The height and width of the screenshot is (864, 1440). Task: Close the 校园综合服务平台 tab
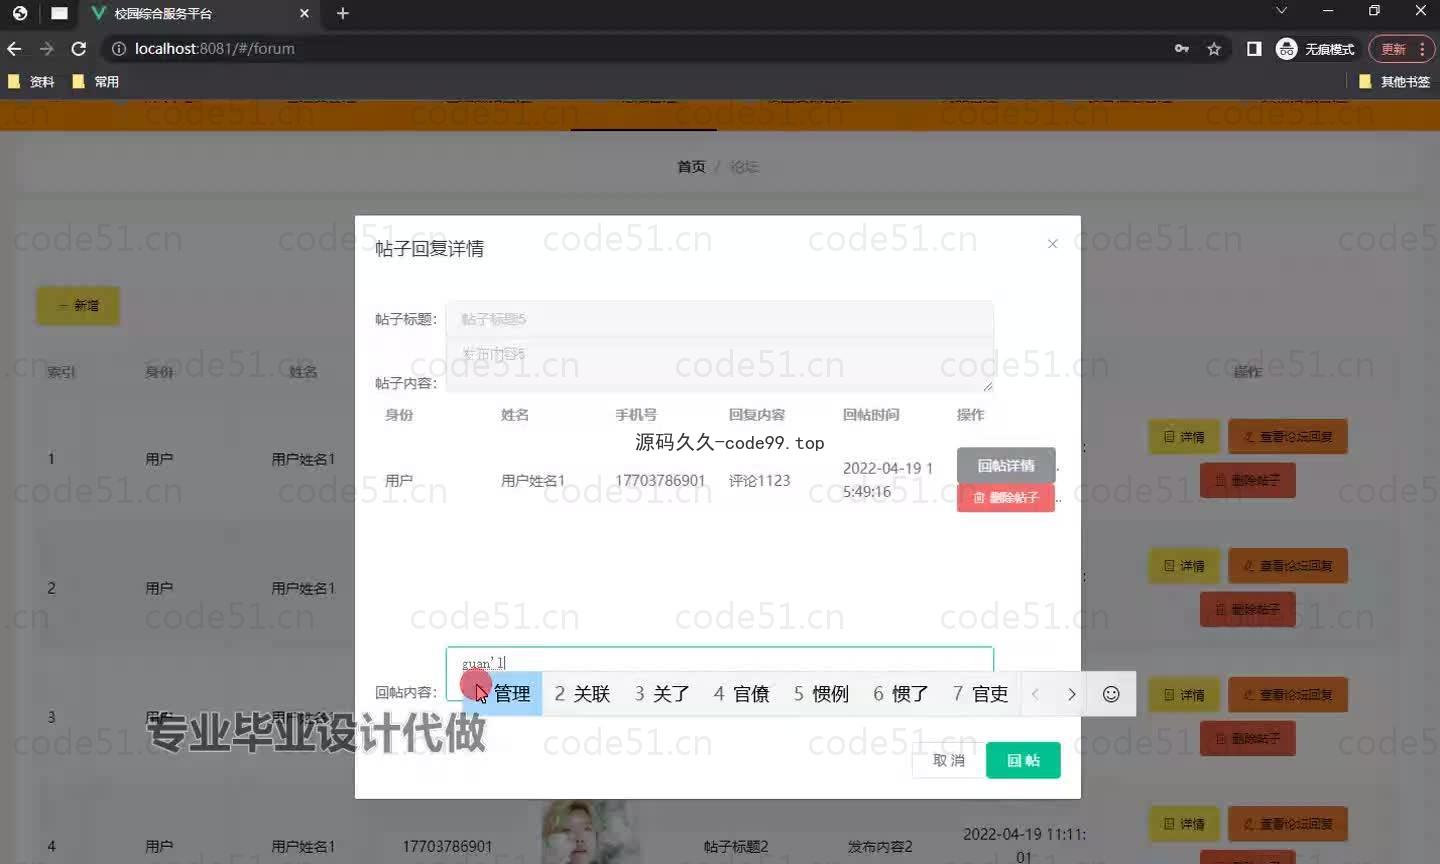(305, 13)
